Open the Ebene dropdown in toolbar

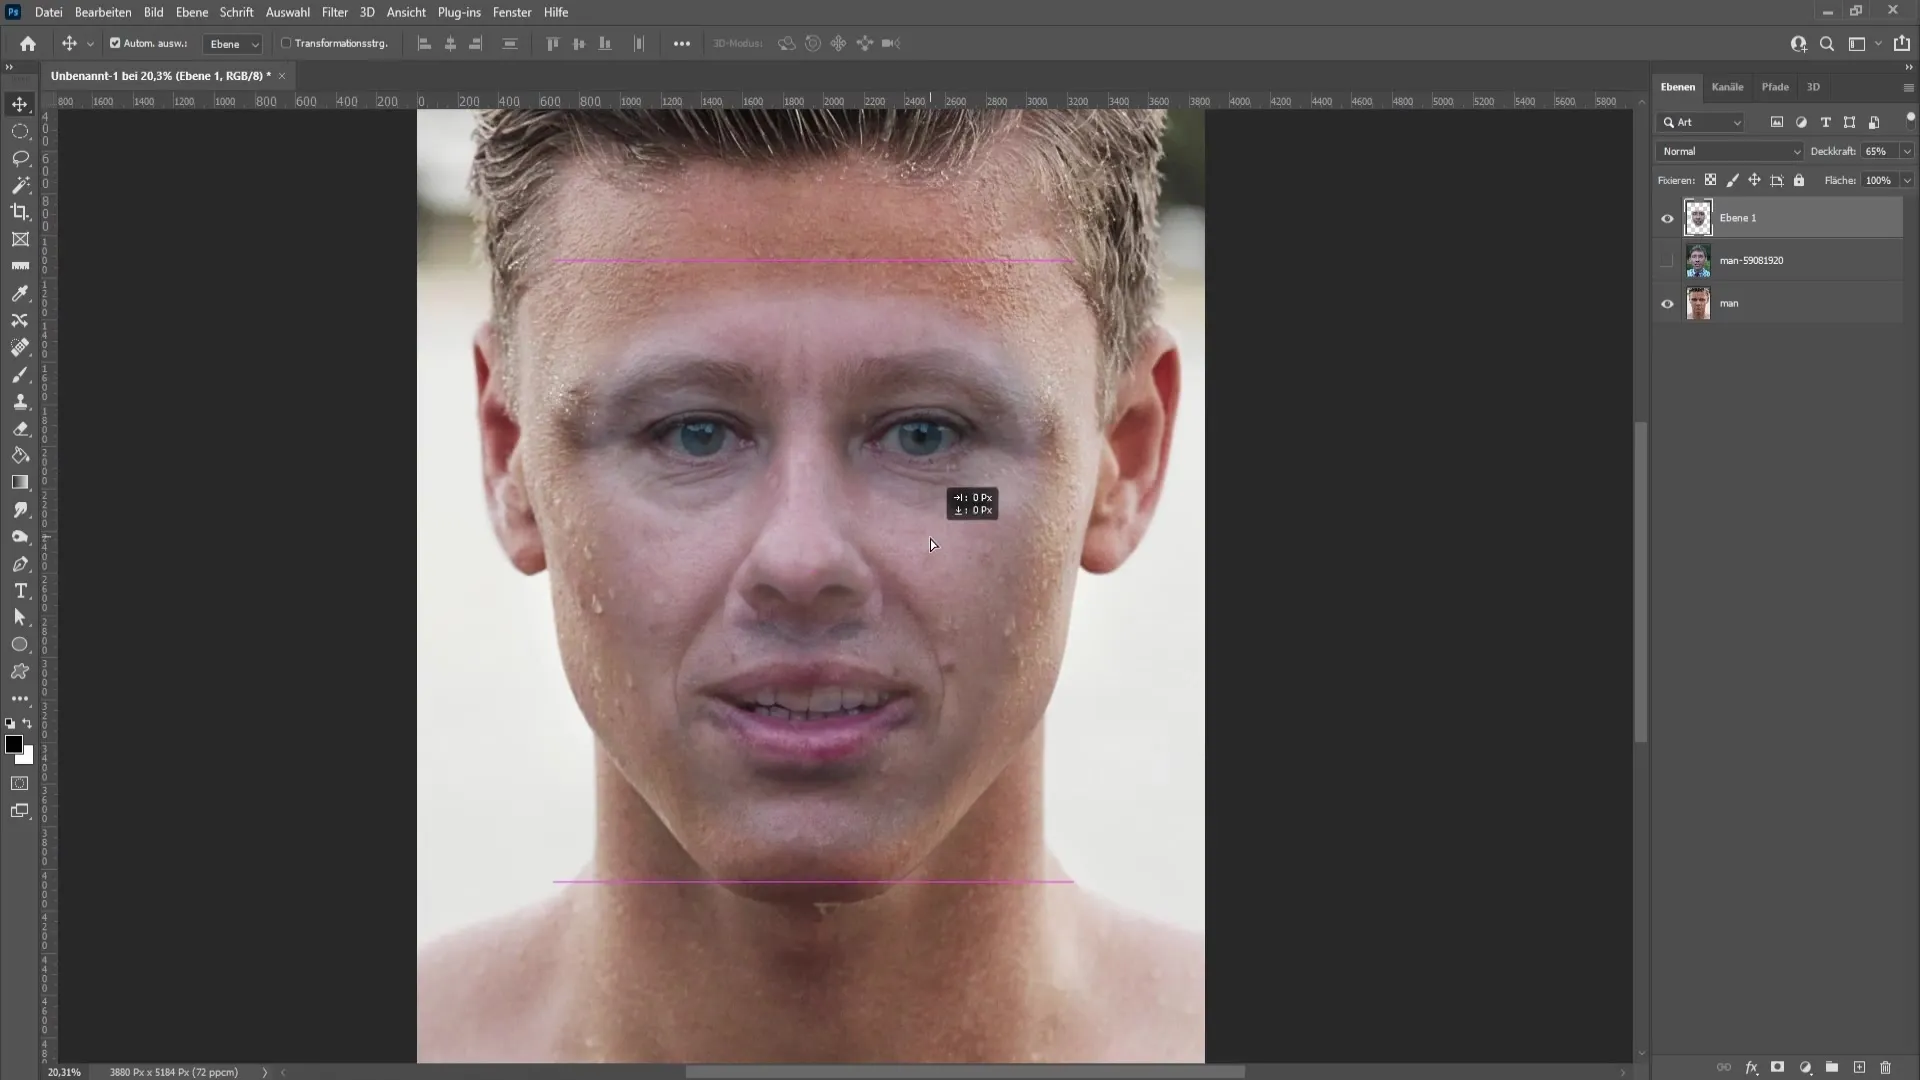pyautogui.click(x=231, y=44)
